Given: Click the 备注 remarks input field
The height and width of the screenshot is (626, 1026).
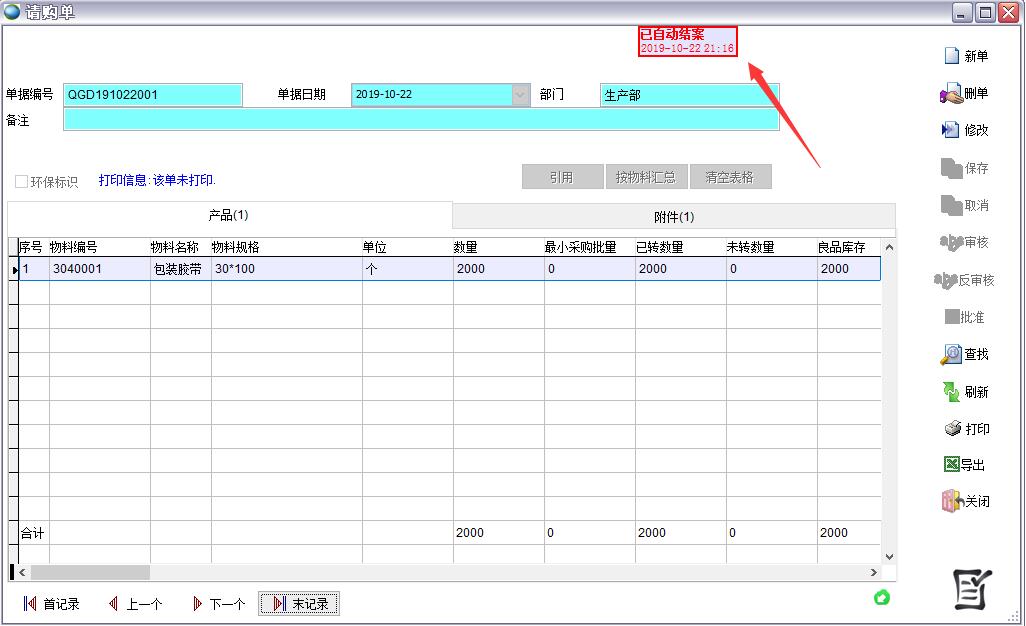Looking at the screenshot, I should [420, 120].
